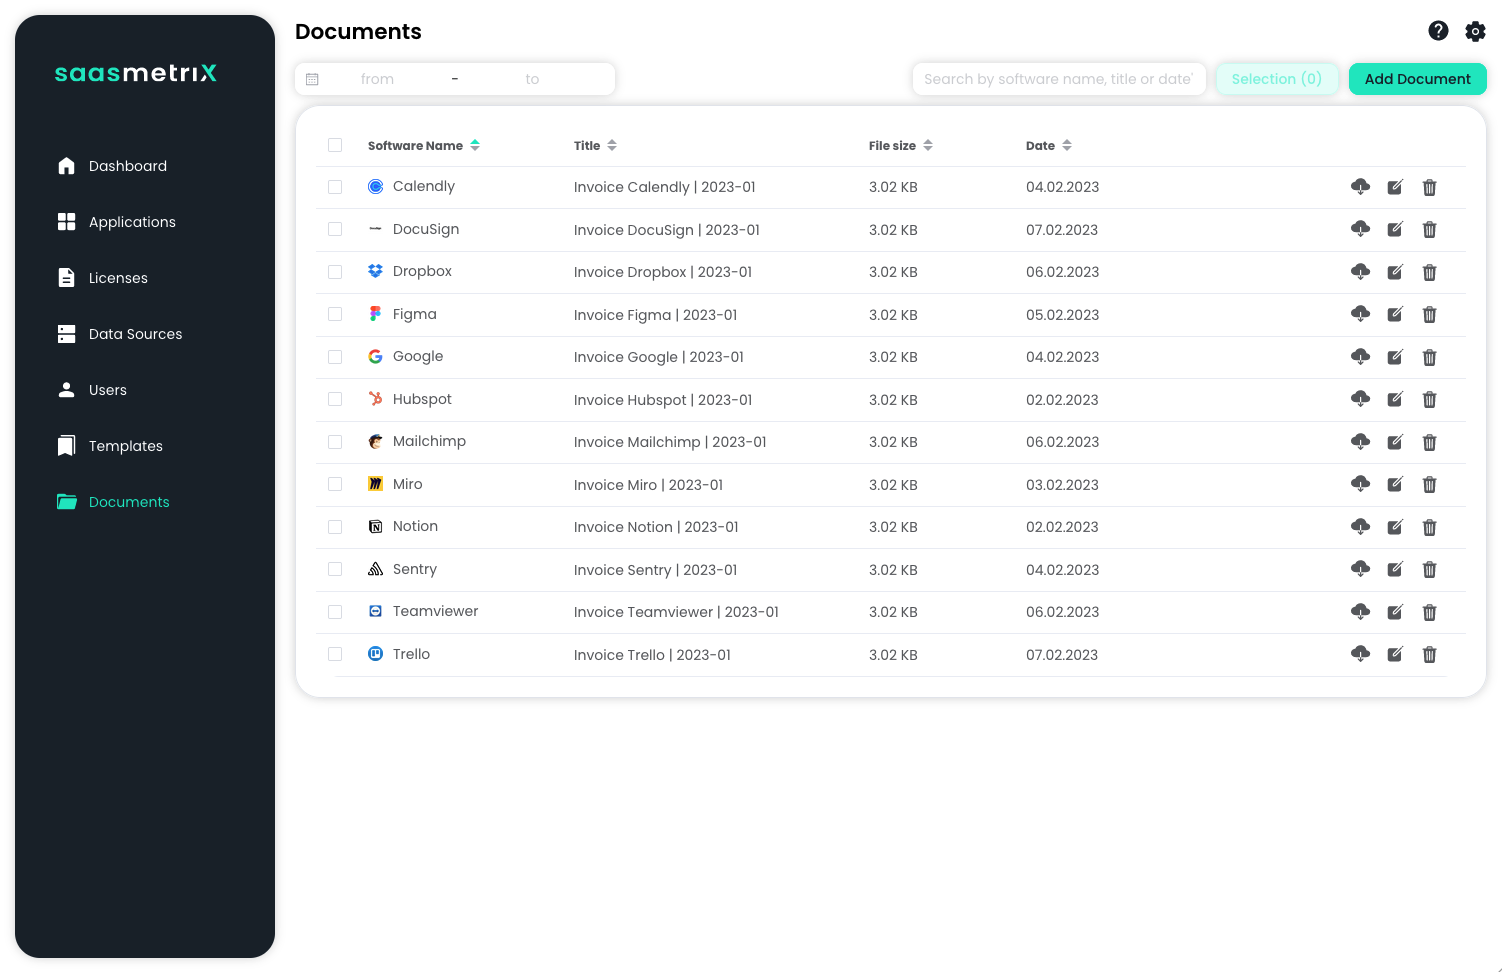Sort documents by Date
The width and height of the screenshot is (1502, 972).
tap(1066, 145)
